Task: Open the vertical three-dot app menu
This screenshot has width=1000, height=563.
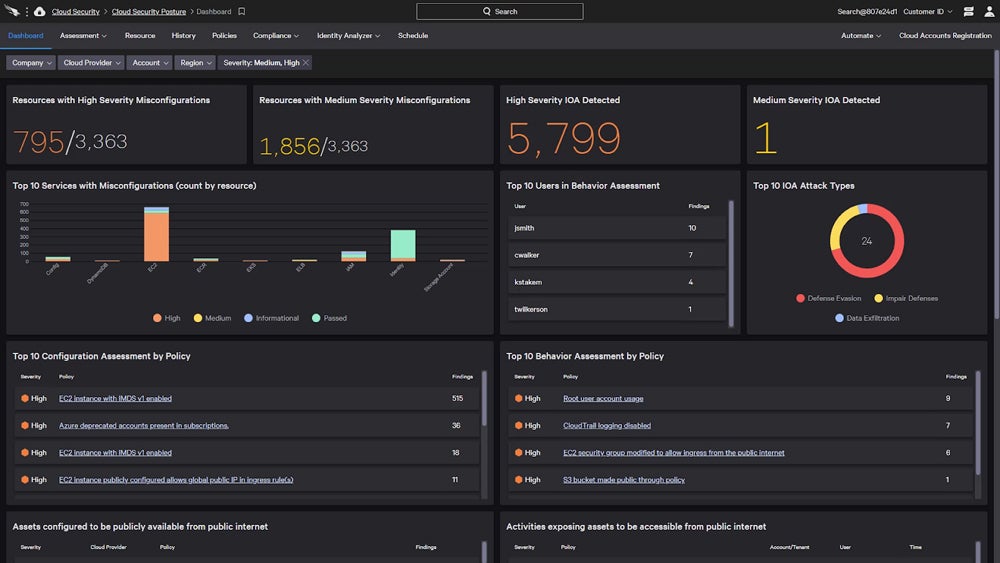Action: click(x=26, y=12)
